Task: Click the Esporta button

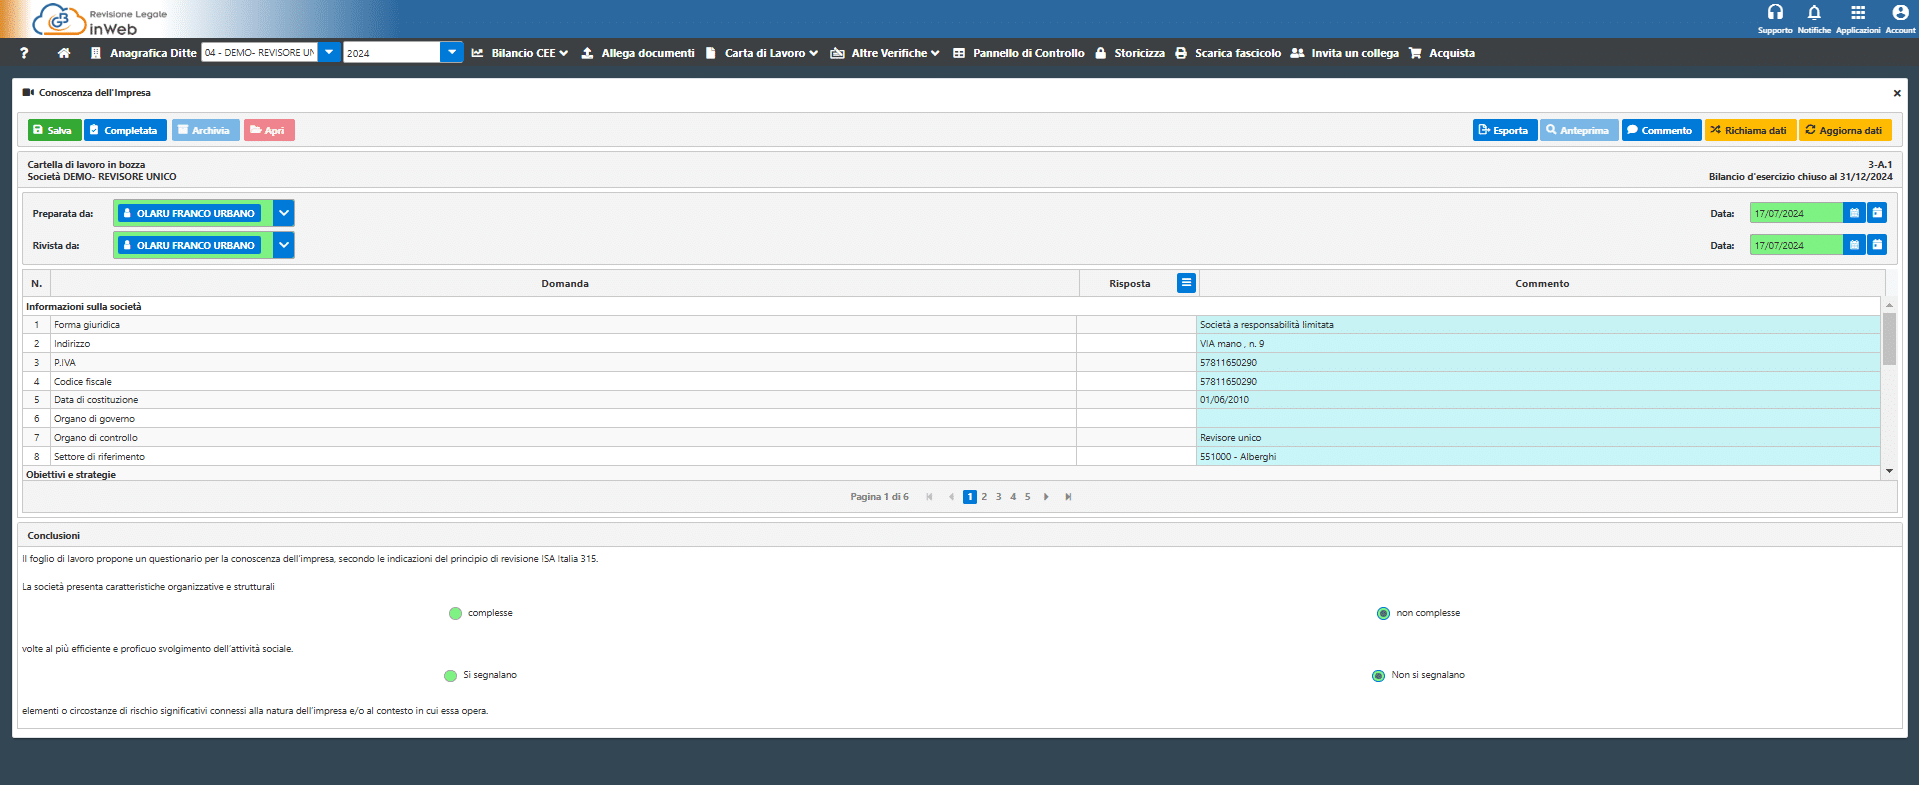Action: pyautogui.click(x=1504, y=130)
